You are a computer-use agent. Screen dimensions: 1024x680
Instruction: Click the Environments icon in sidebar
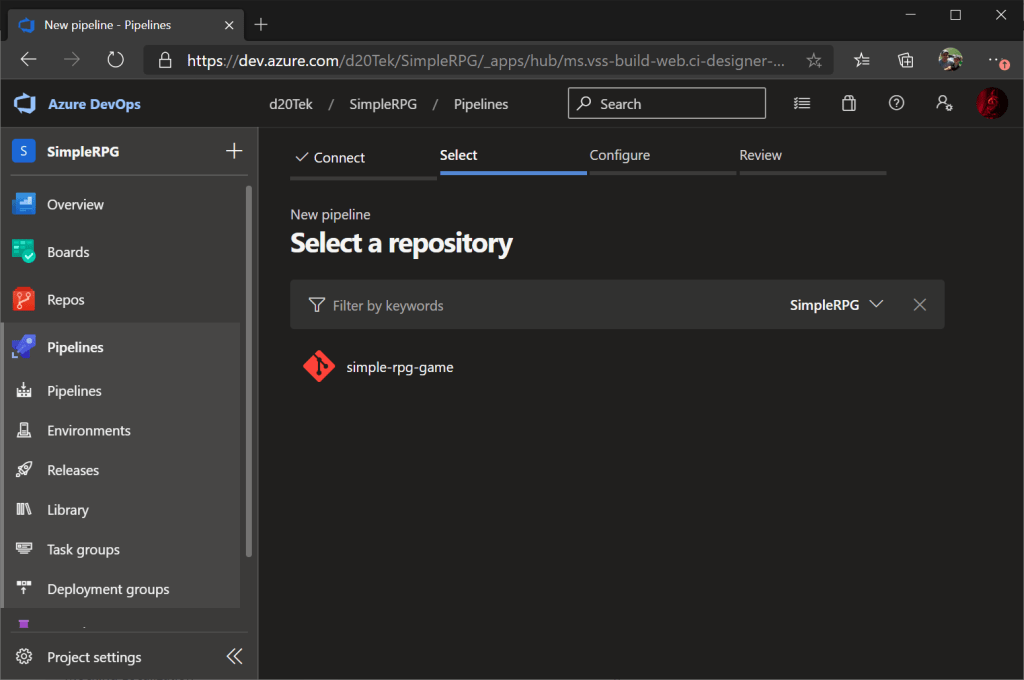[24, 431]
